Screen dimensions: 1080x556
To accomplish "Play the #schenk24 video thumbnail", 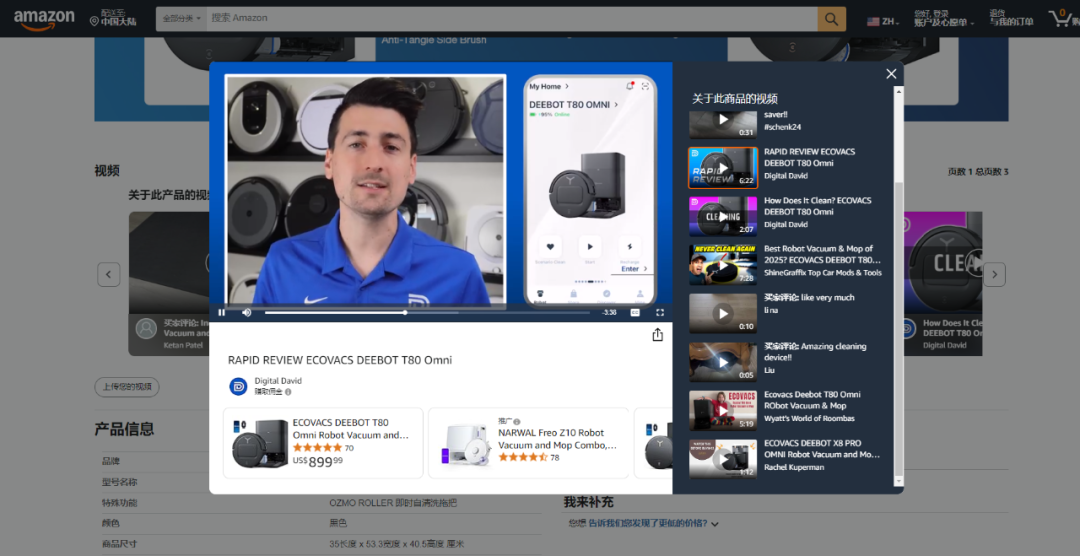I will [x=723, y=124].
